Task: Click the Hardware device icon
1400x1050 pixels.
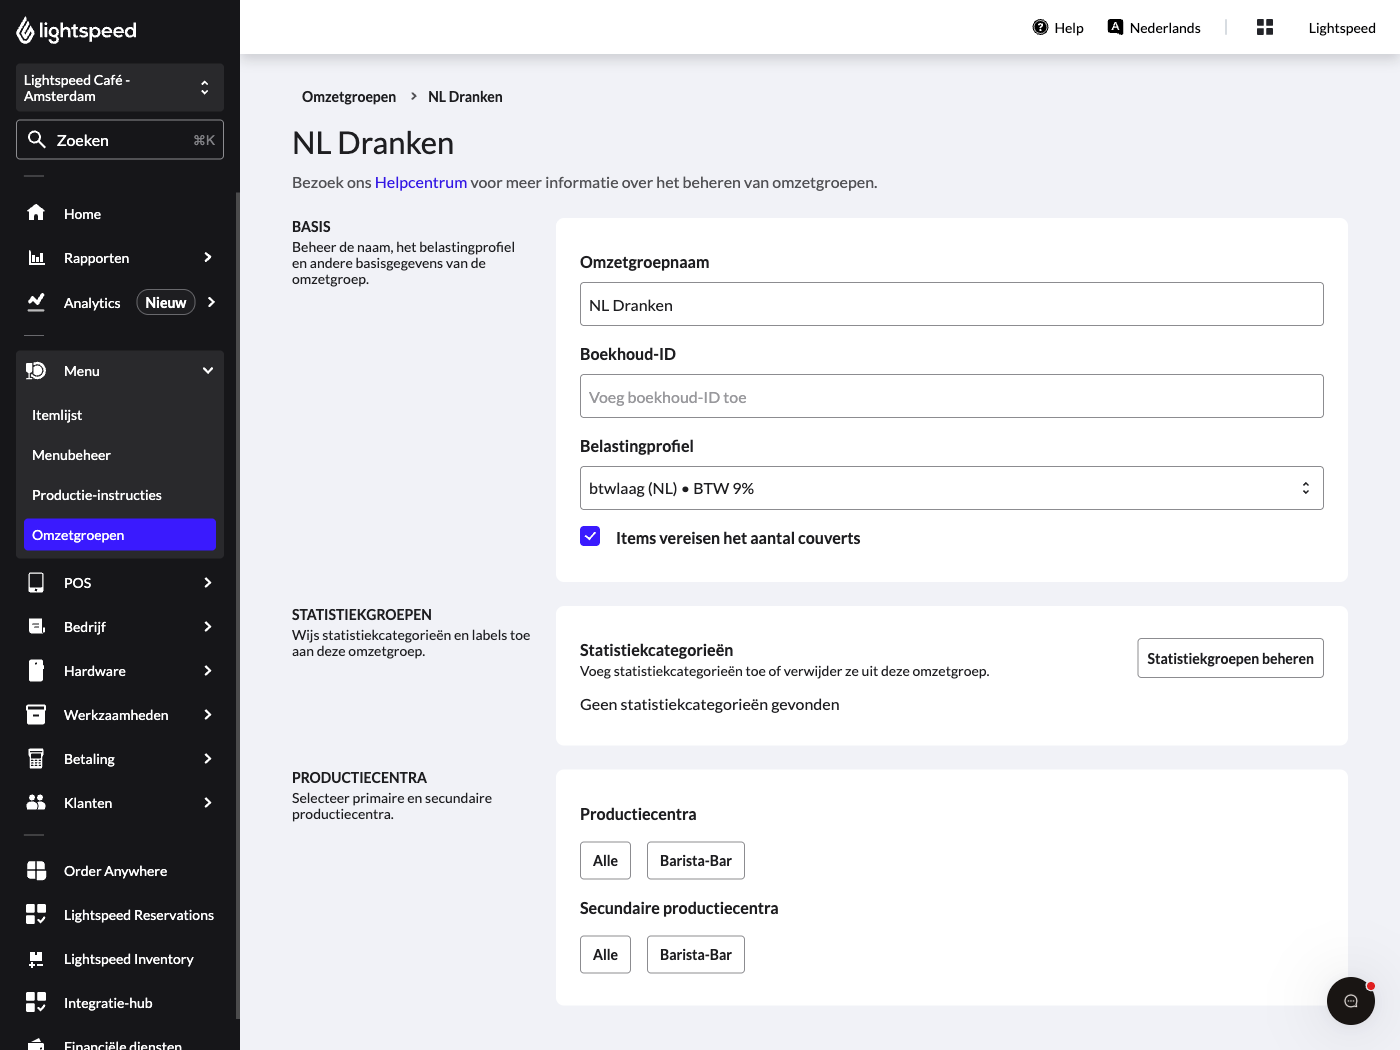Action: 36,670
